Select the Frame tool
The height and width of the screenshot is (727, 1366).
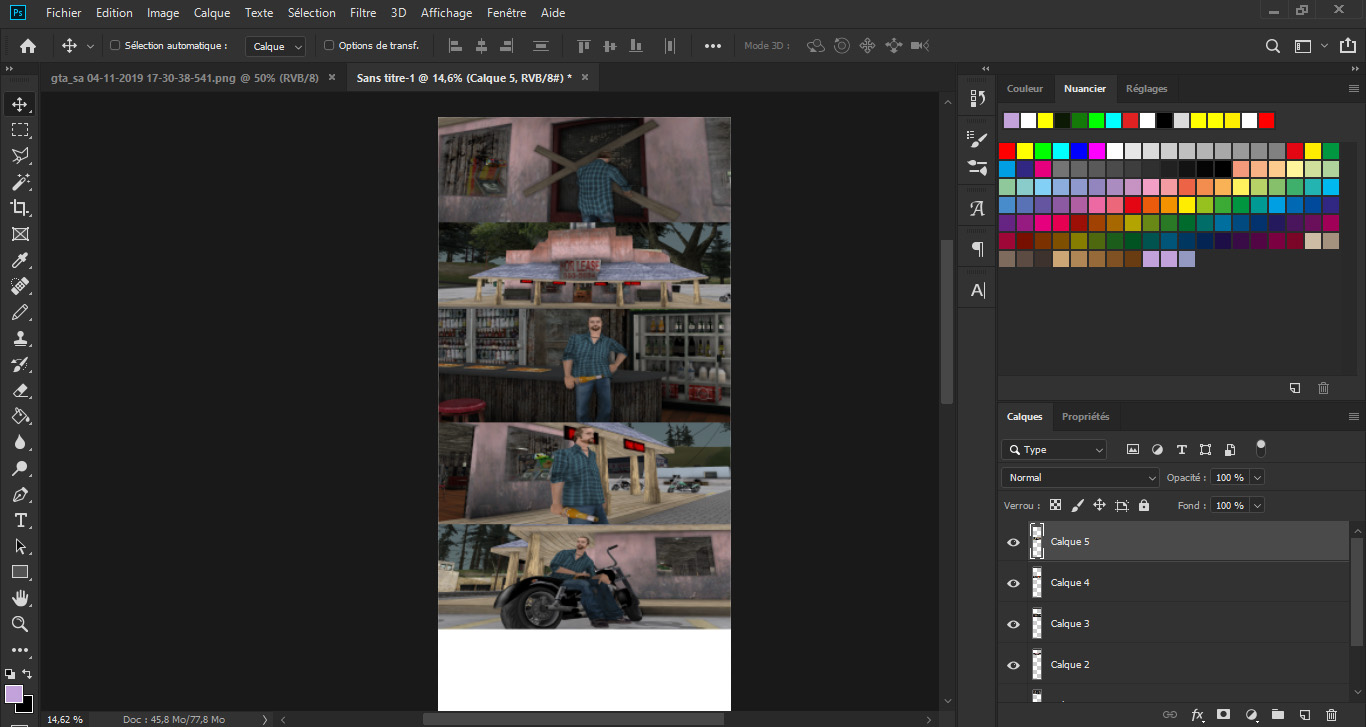pos(20,234)
